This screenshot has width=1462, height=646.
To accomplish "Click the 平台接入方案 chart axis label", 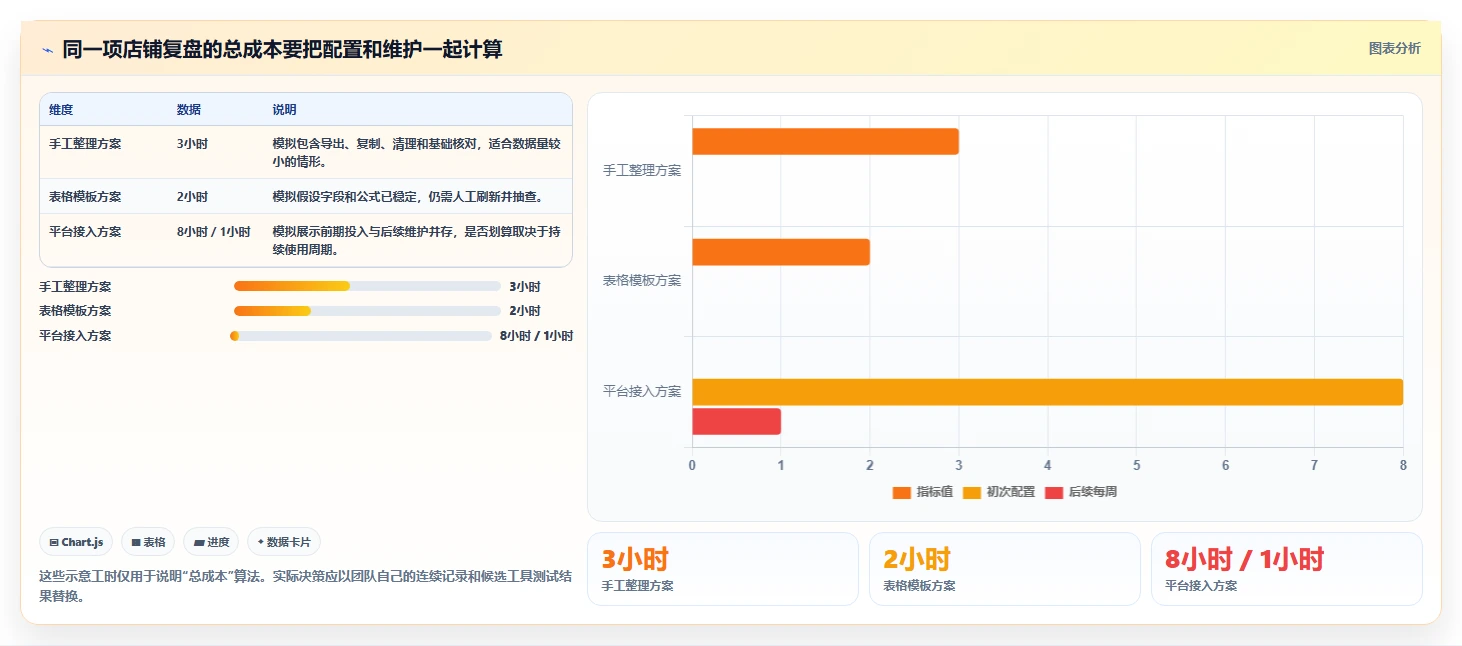I will pos(642,392).
